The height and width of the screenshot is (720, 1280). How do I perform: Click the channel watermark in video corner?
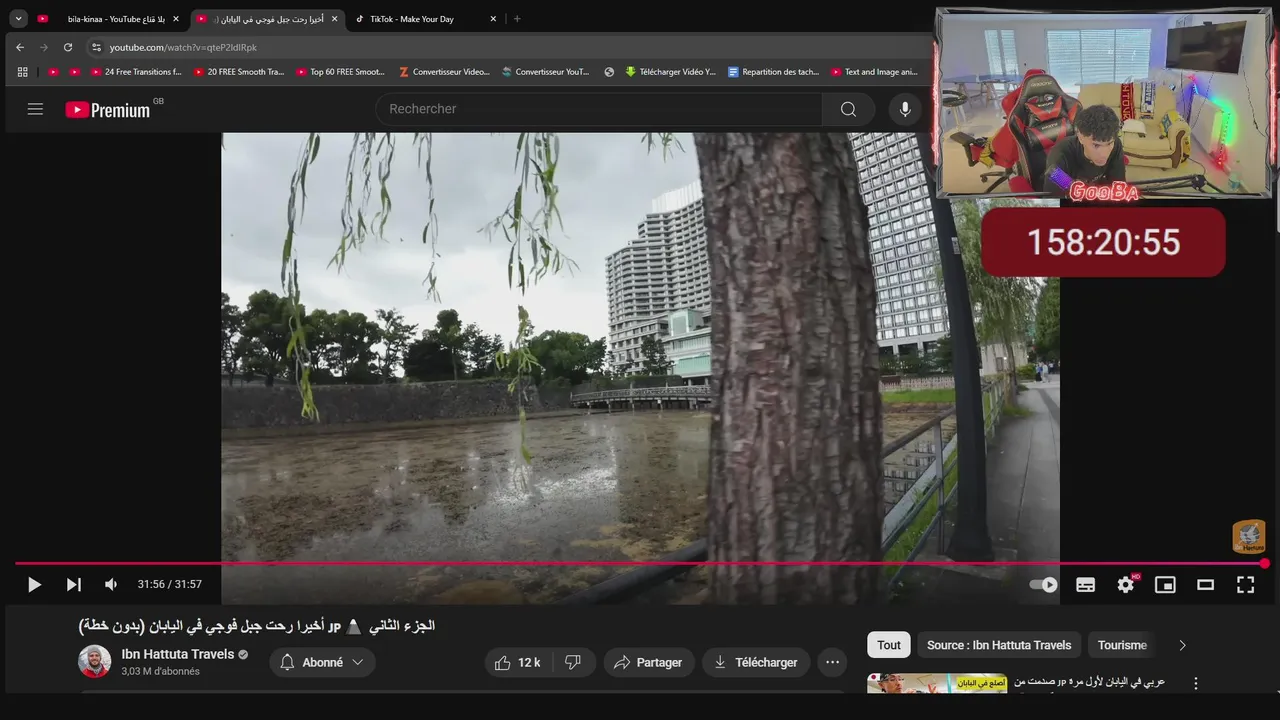(1248, 537)
